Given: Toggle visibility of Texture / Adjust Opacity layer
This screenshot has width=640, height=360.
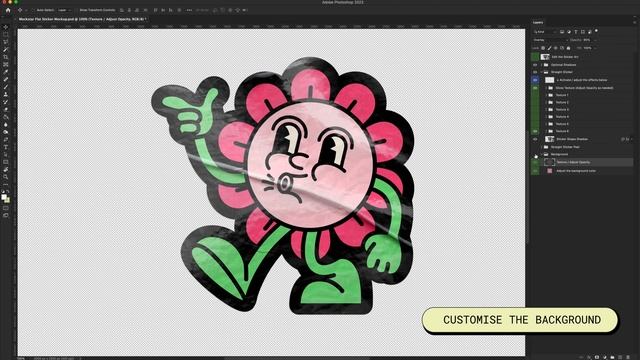Looking at the screenshot, I should (535, 162).
